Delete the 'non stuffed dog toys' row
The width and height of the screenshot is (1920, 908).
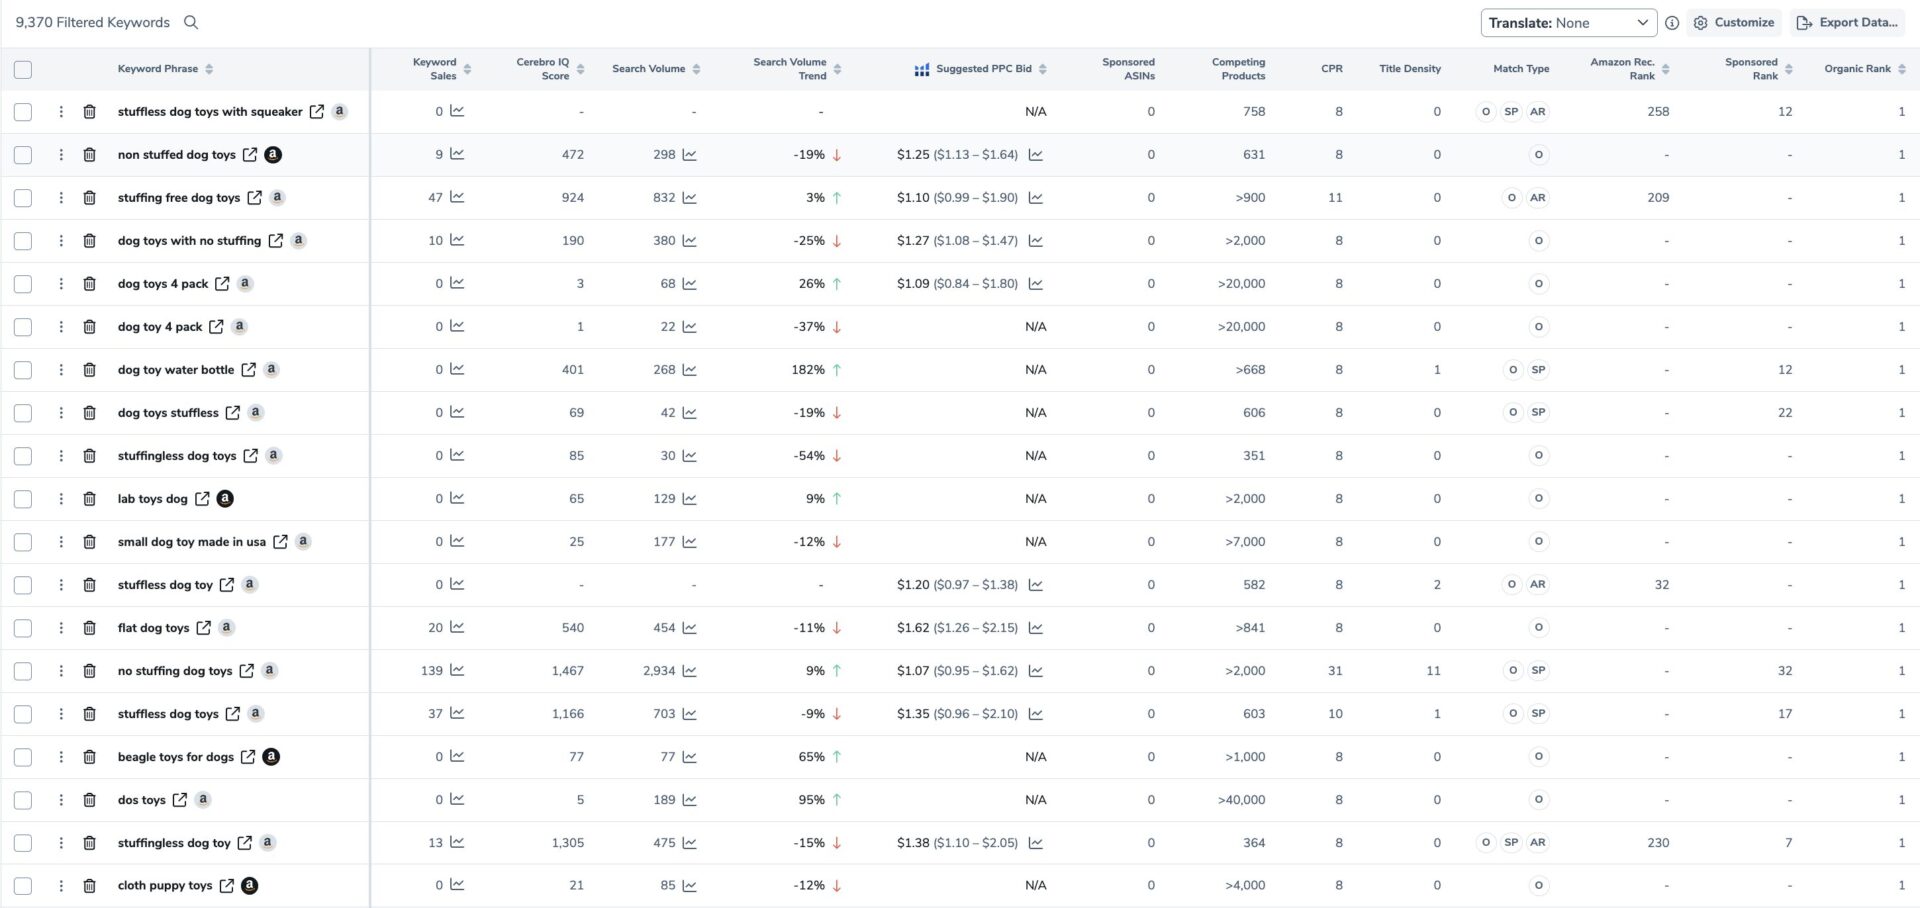[x=89, y=155]
